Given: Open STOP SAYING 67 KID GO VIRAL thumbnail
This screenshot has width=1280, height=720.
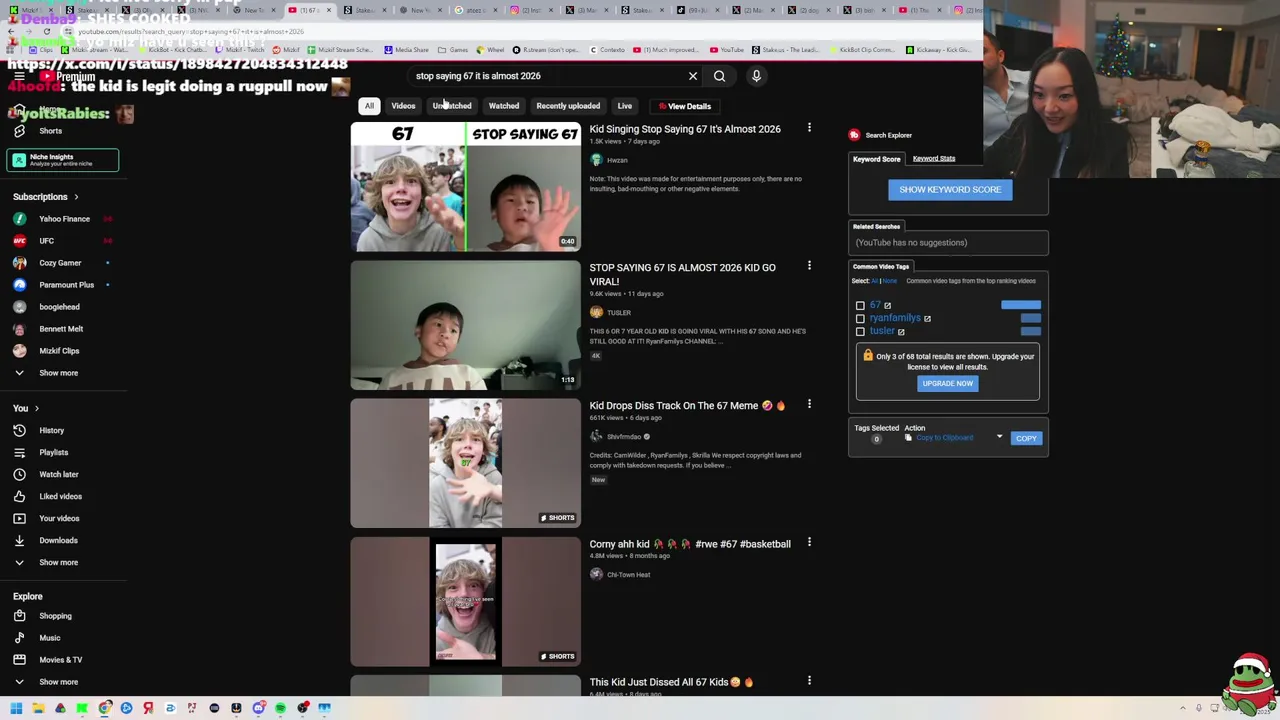Looking at the screenshot, I should coord(465,325).
